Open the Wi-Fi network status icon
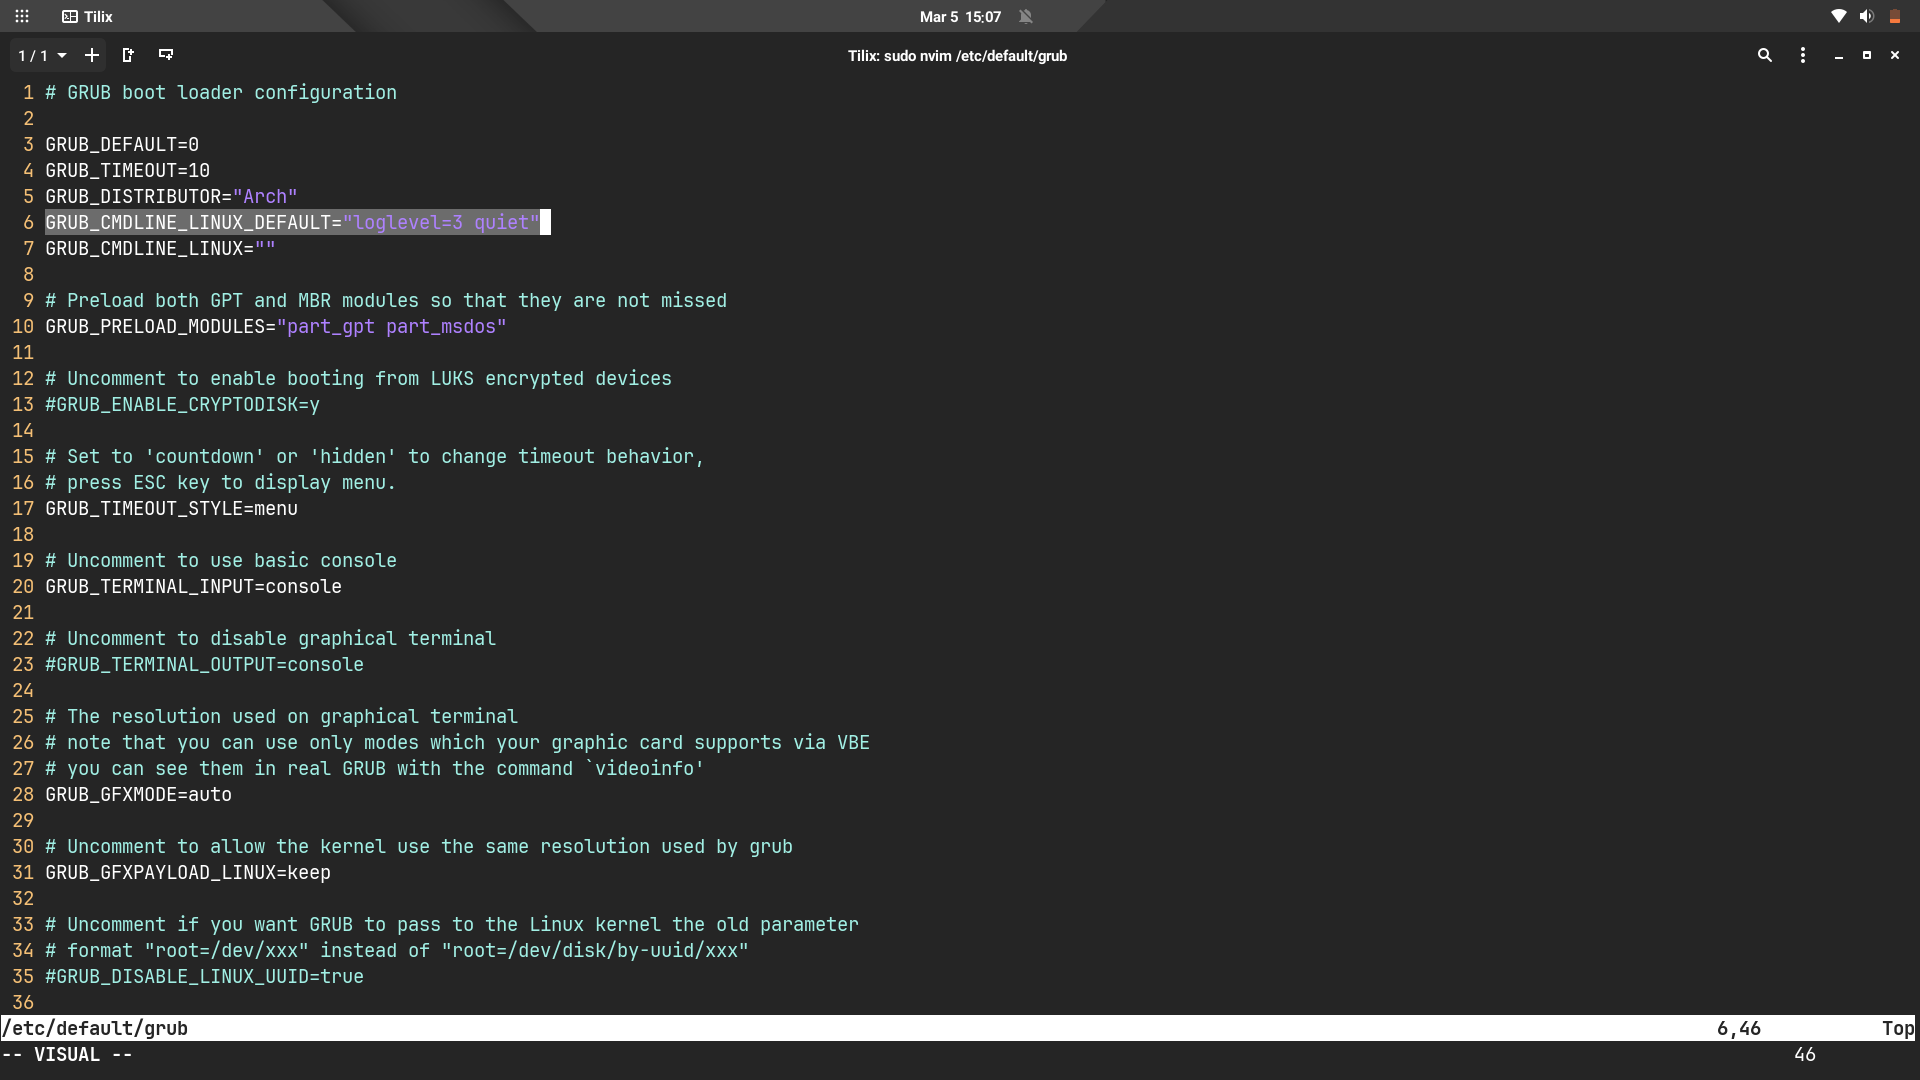 pyautogui.click(x=1838, y=17)
